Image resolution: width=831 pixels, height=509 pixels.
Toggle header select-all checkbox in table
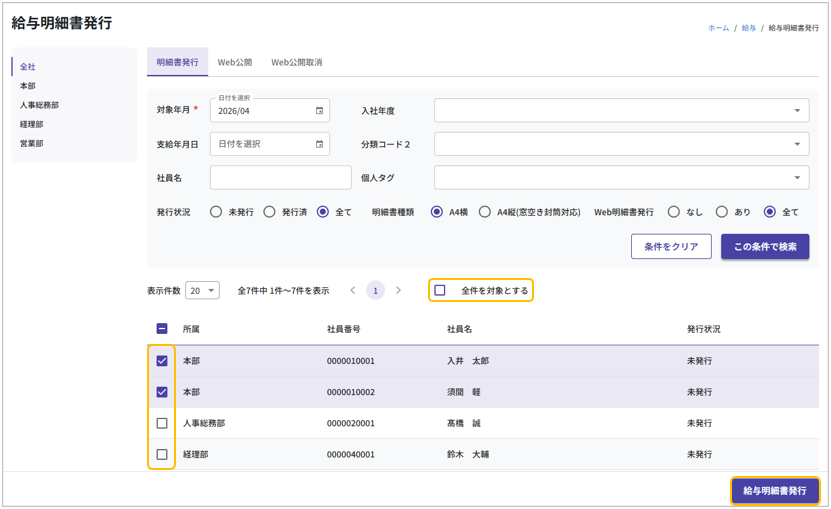162,329
